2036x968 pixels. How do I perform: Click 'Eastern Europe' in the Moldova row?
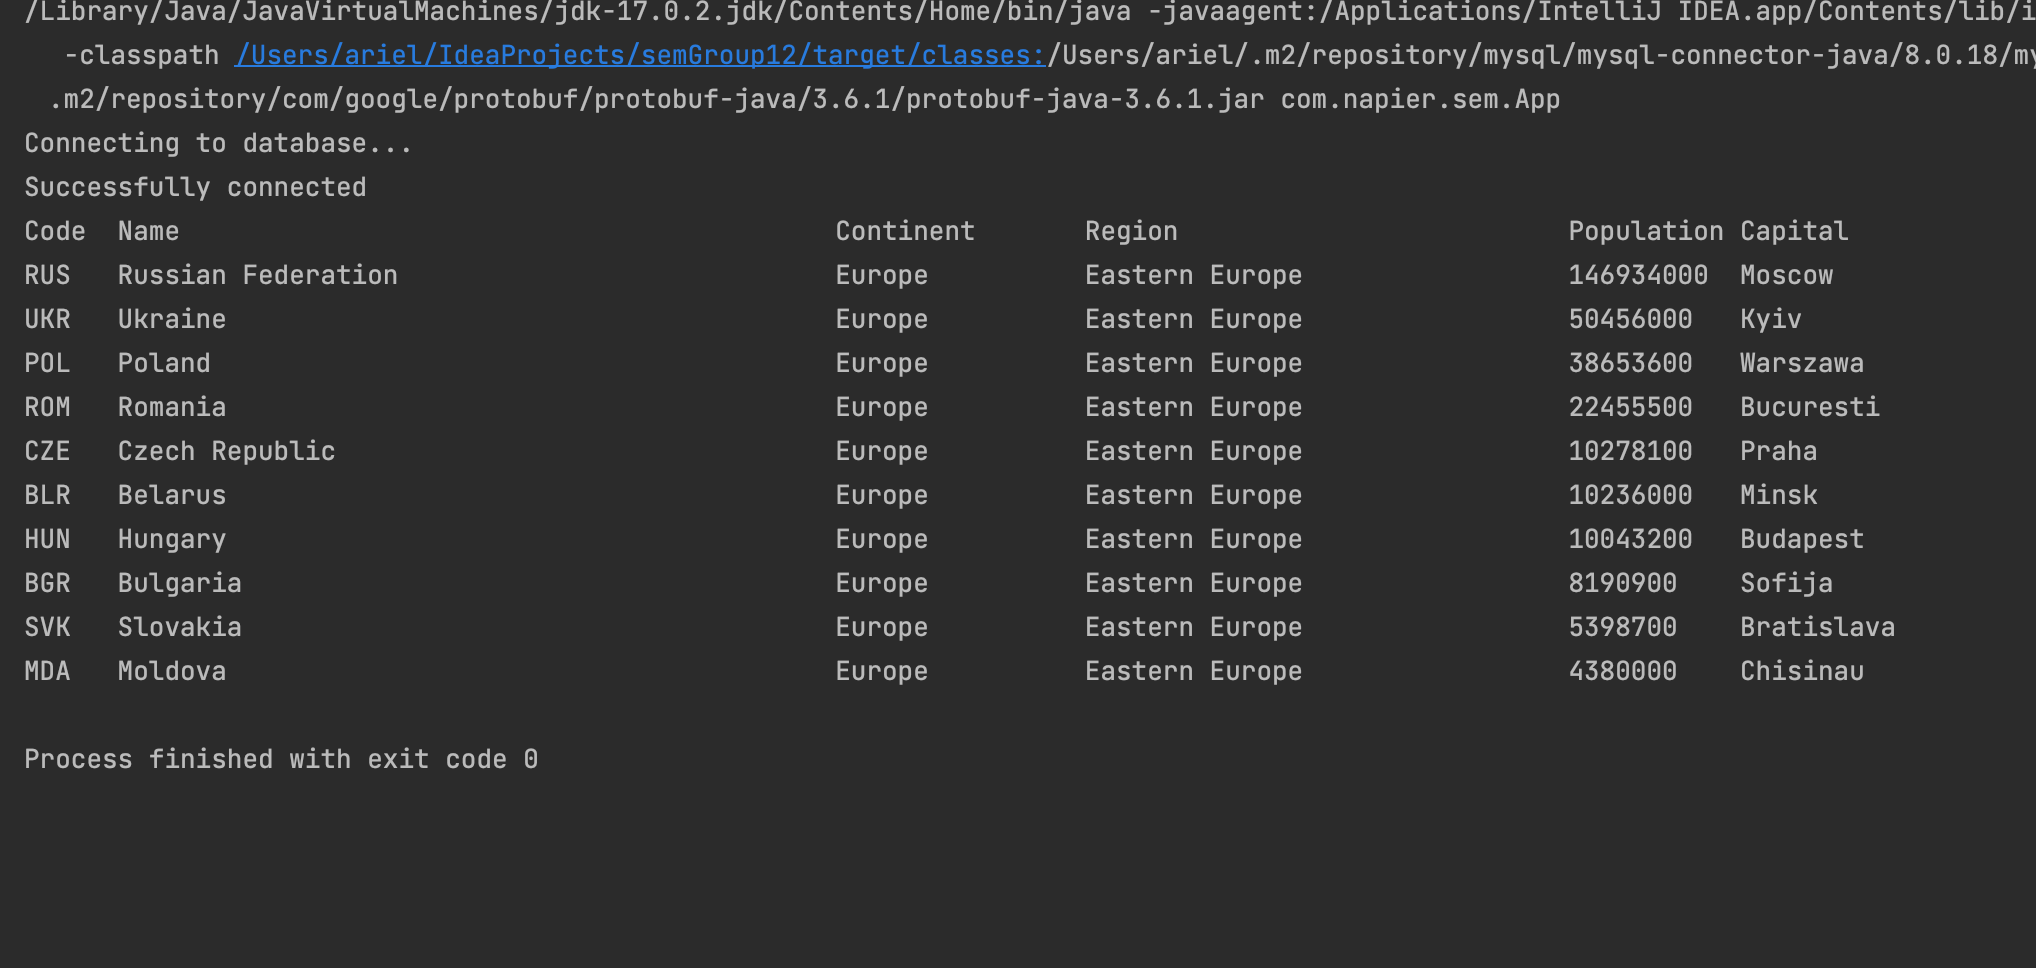1194,671
